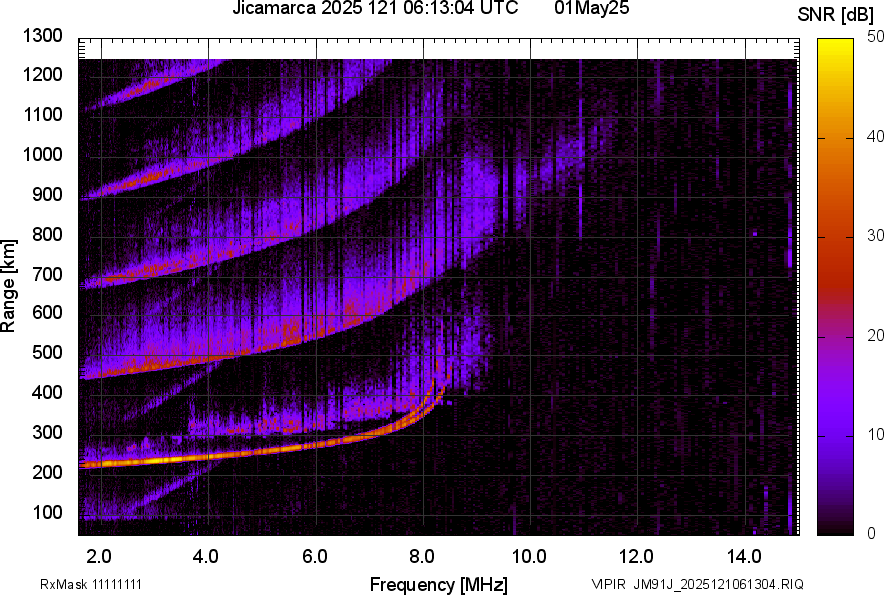The height and width of the screenshot is (595, 884).
Task: Click range tick label 200
Action: (47, 472)
